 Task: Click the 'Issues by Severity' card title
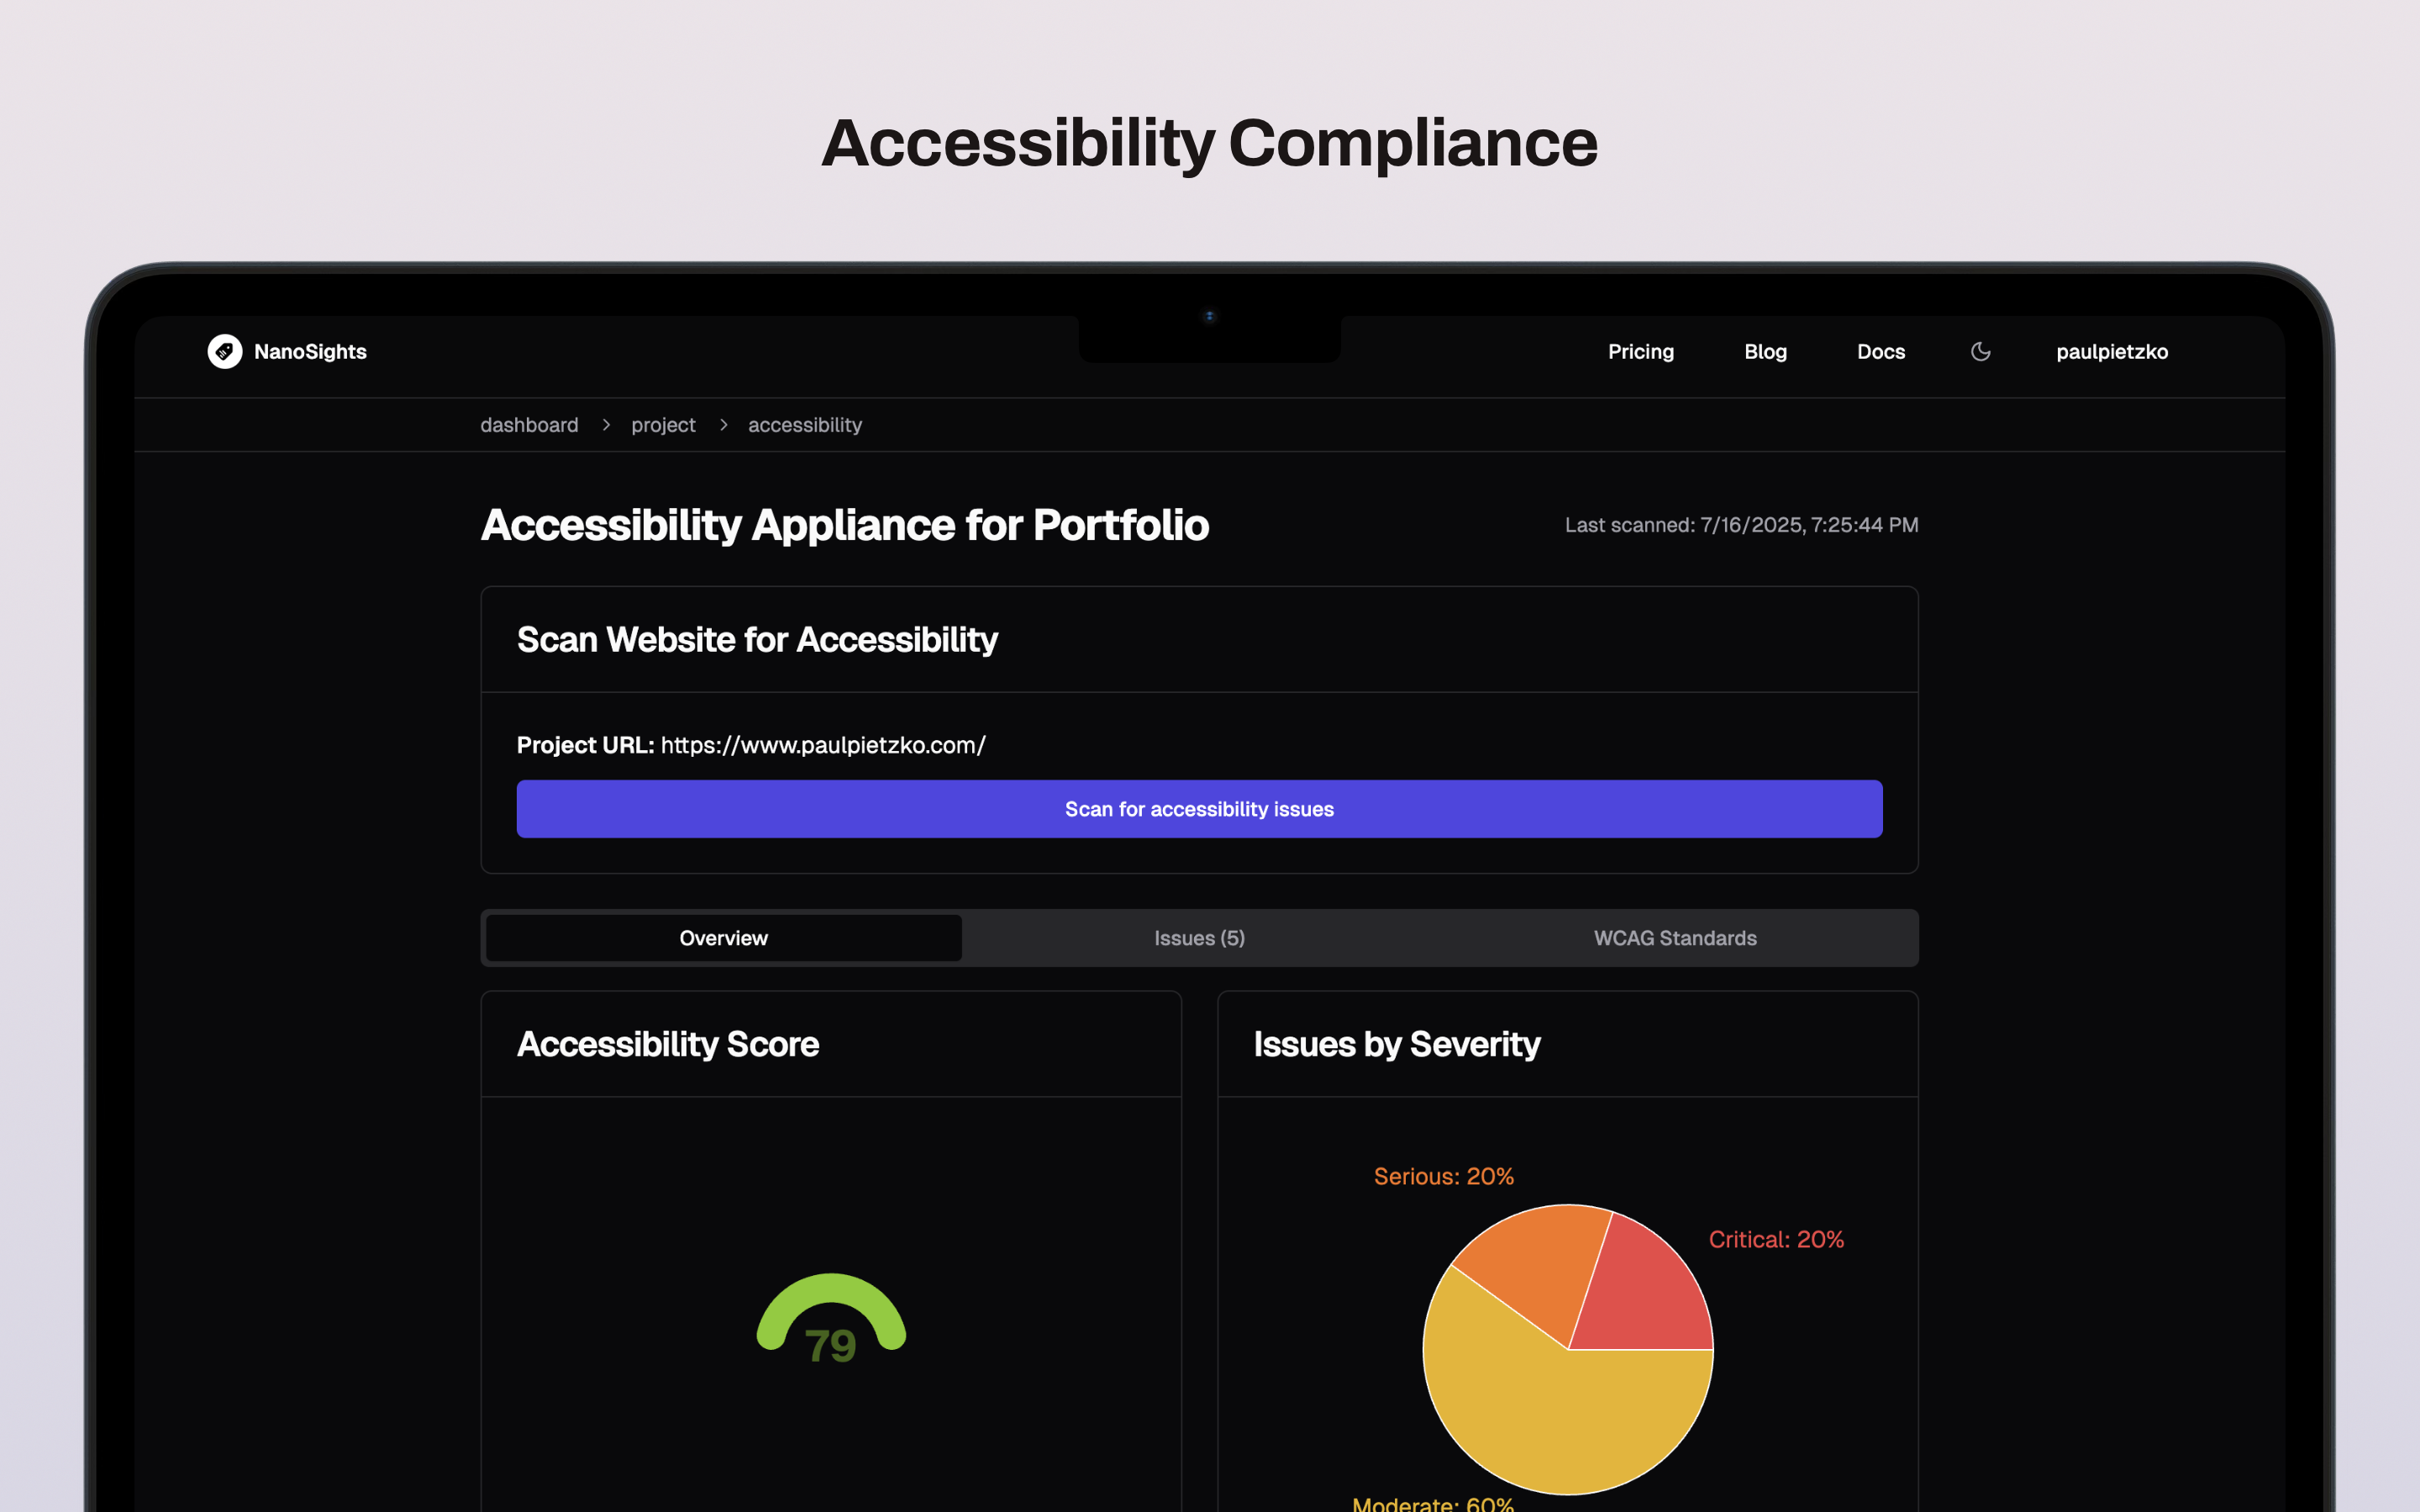coord(1397,1044)
